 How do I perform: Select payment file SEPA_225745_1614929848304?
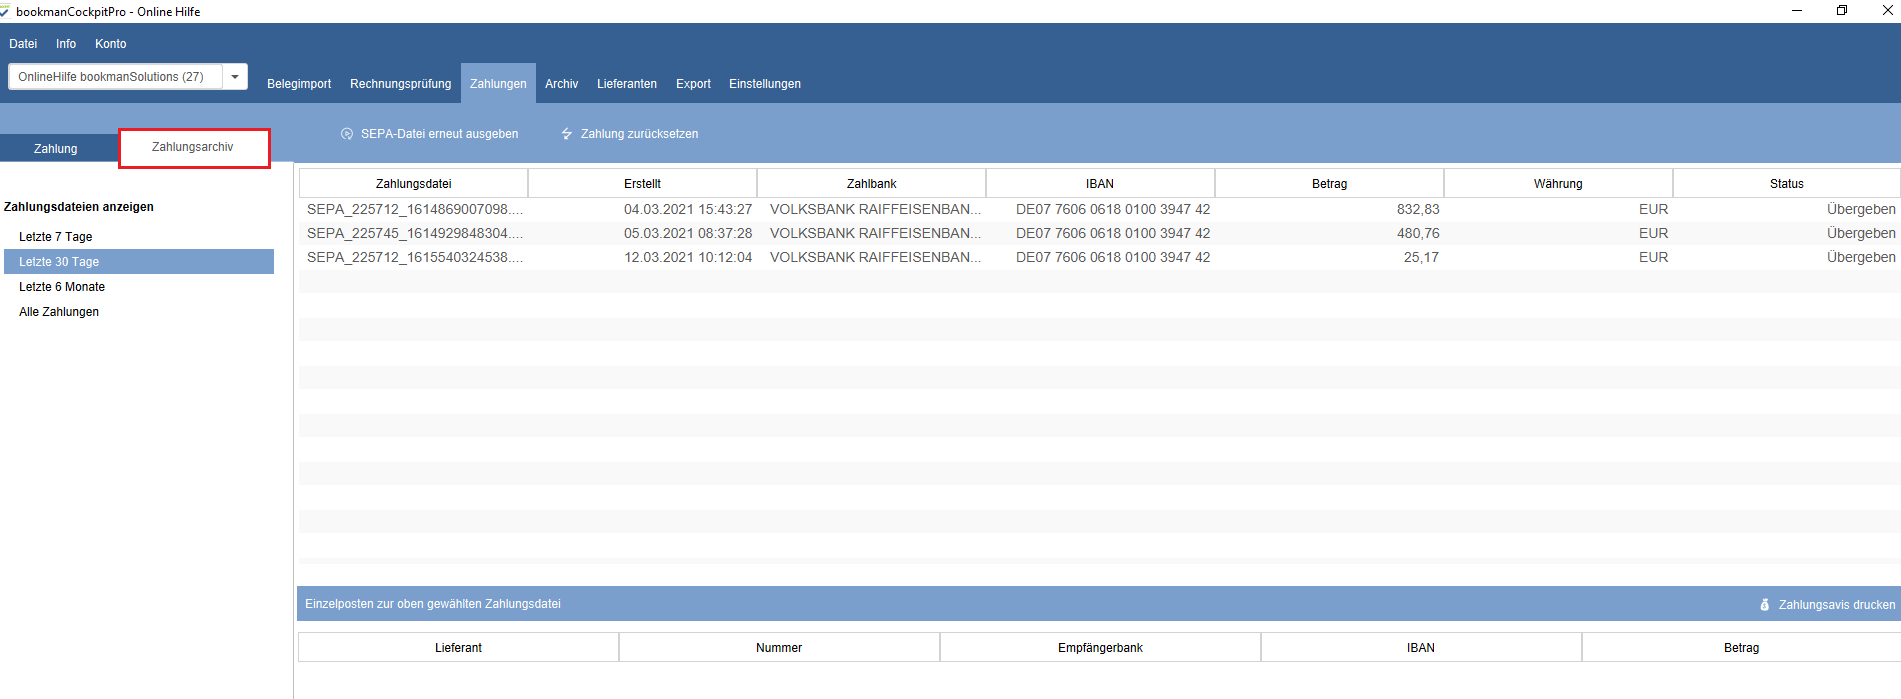(415, 234)
